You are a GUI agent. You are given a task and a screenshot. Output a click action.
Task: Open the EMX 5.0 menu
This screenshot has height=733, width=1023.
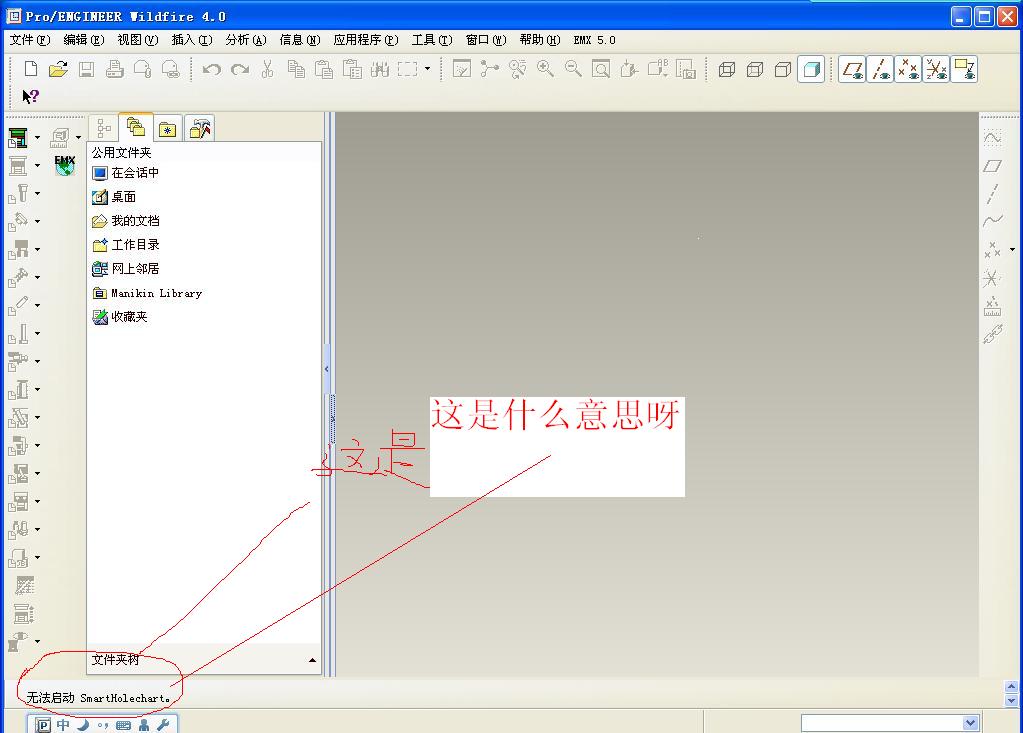(x=594, y=40)
